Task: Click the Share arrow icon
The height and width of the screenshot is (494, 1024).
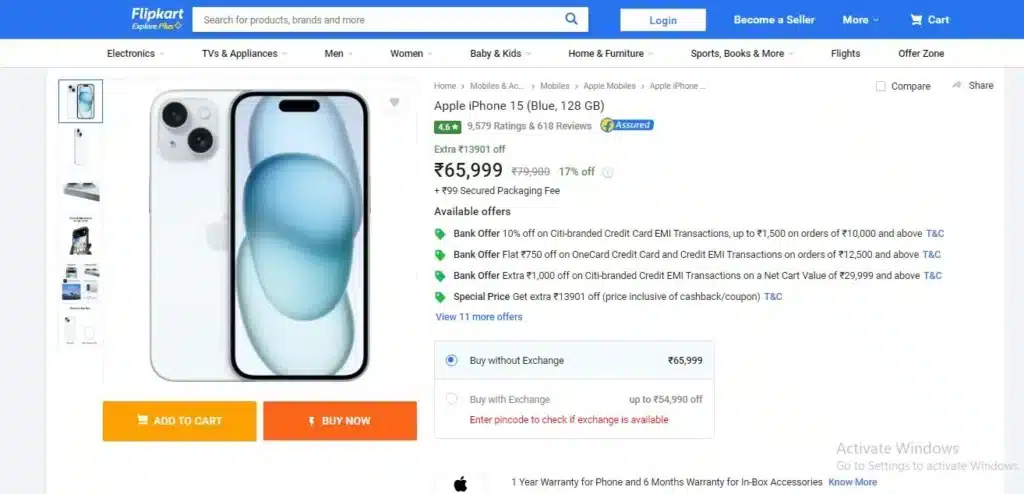Action: tap(957, 85)
